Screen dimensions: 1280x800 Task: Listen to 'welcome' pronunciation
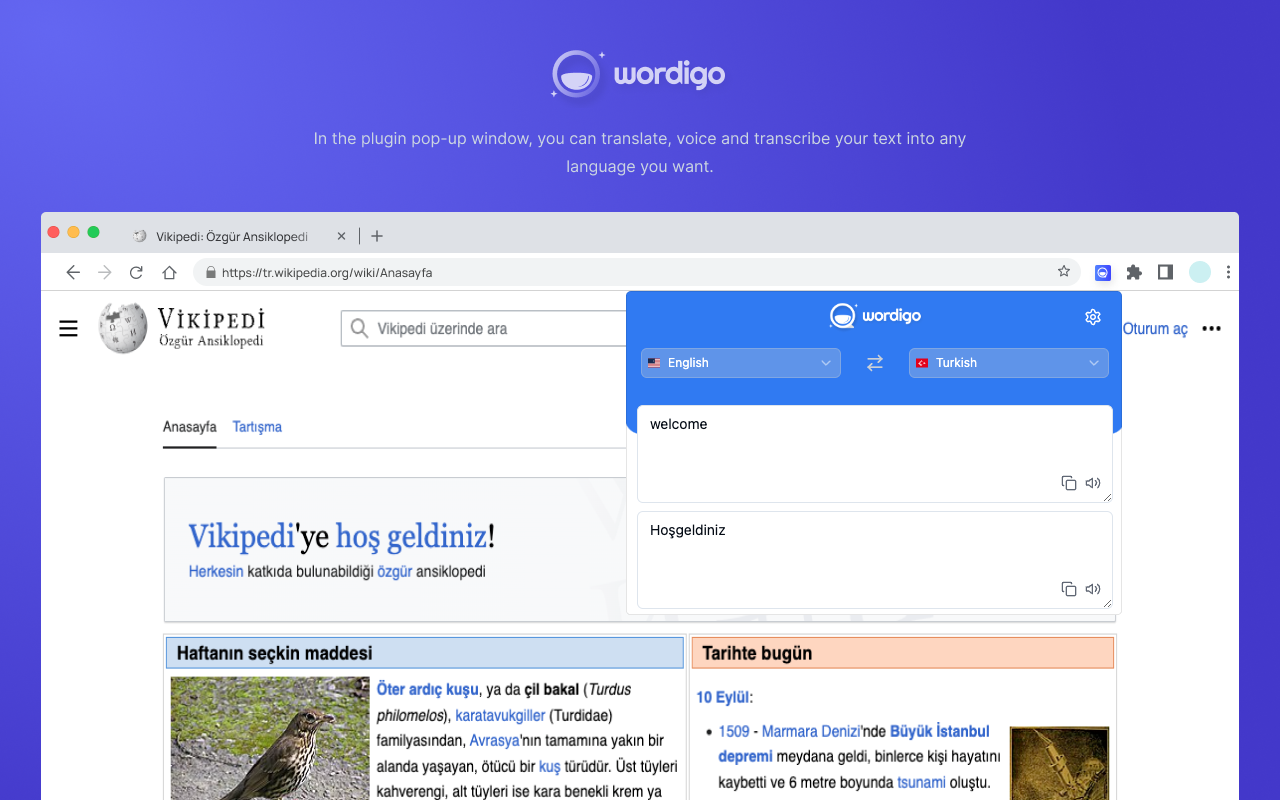(1093, 483)
